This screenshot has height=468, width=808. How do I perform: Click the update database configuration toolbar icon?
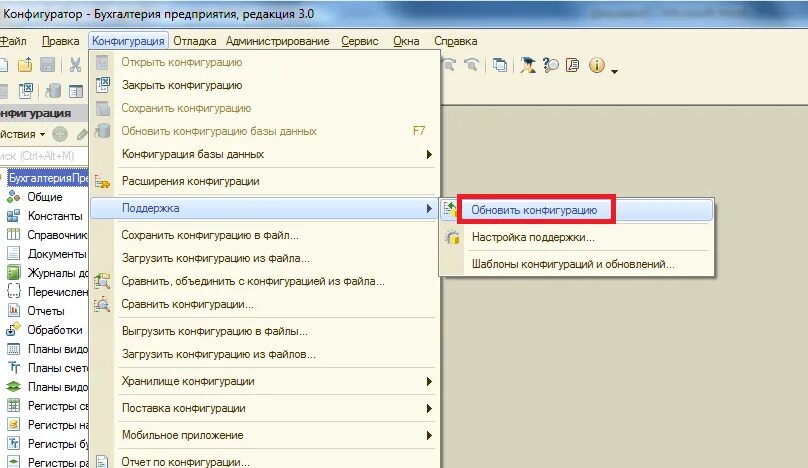53,91
